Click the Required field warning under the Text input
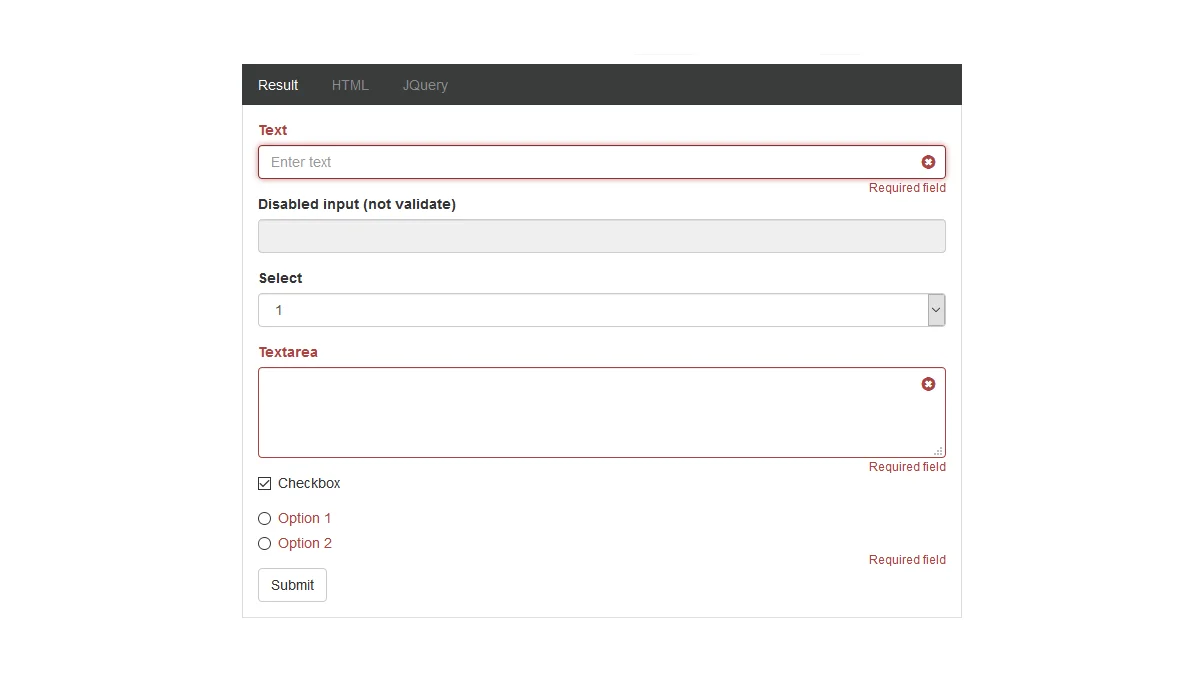Screen dimensions: 1200x680 [907, 187]
